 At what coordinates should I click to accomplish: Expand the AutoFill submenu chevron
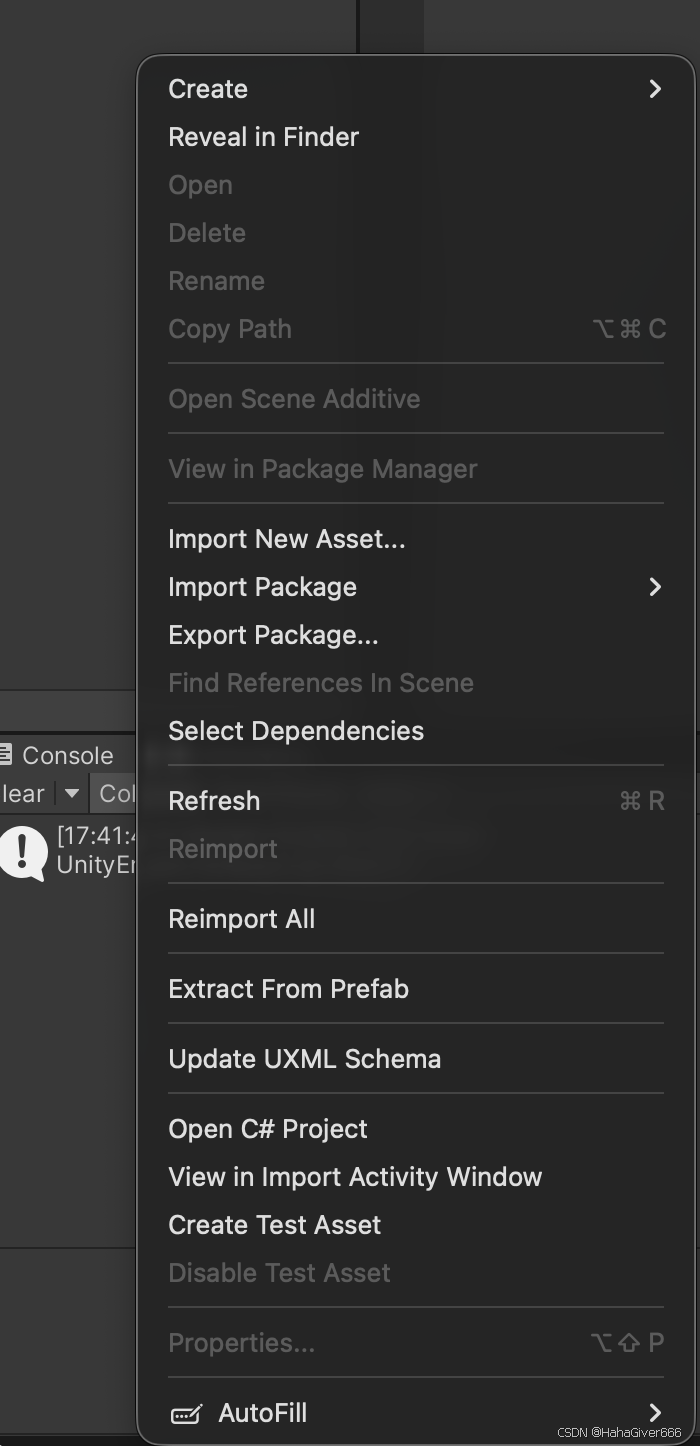point(655,1413)
